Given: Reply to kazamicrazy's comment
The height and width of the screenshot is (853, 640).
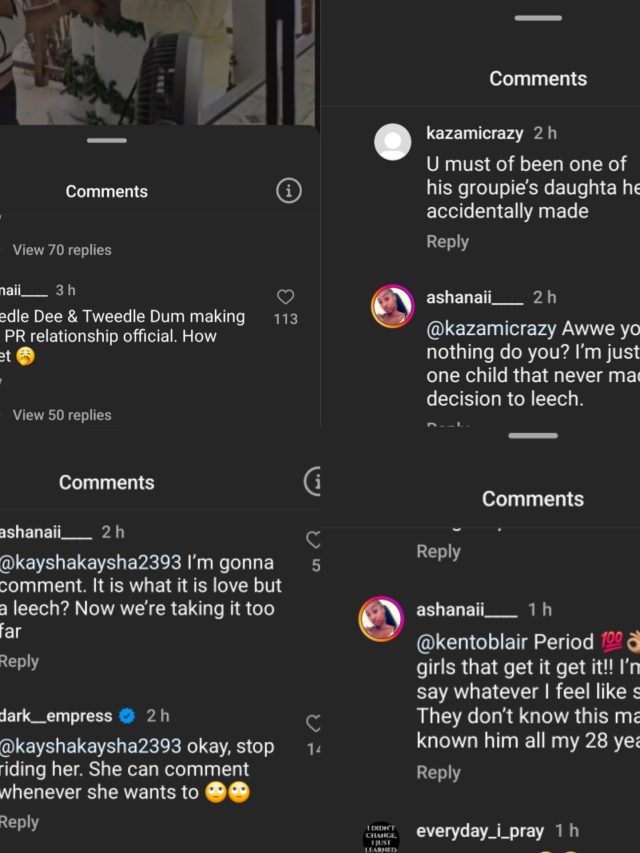Looking at the screenshot, I should [447, 242].
